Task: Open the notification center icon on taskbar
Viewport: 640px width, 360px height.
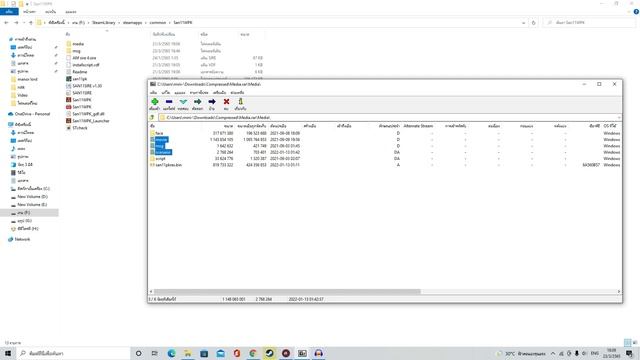Action: tap(629, 353)
